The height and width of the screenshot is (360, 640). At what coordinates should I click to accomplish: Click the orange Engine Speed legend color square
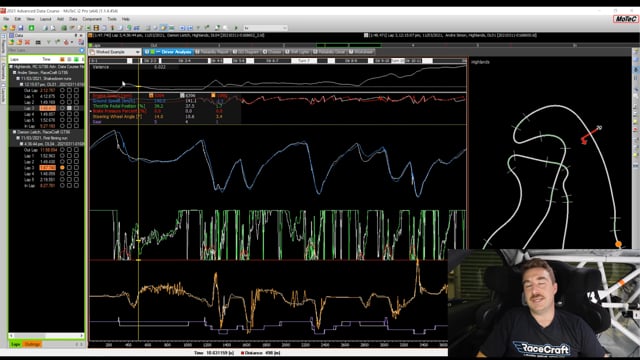pos(151,96)
